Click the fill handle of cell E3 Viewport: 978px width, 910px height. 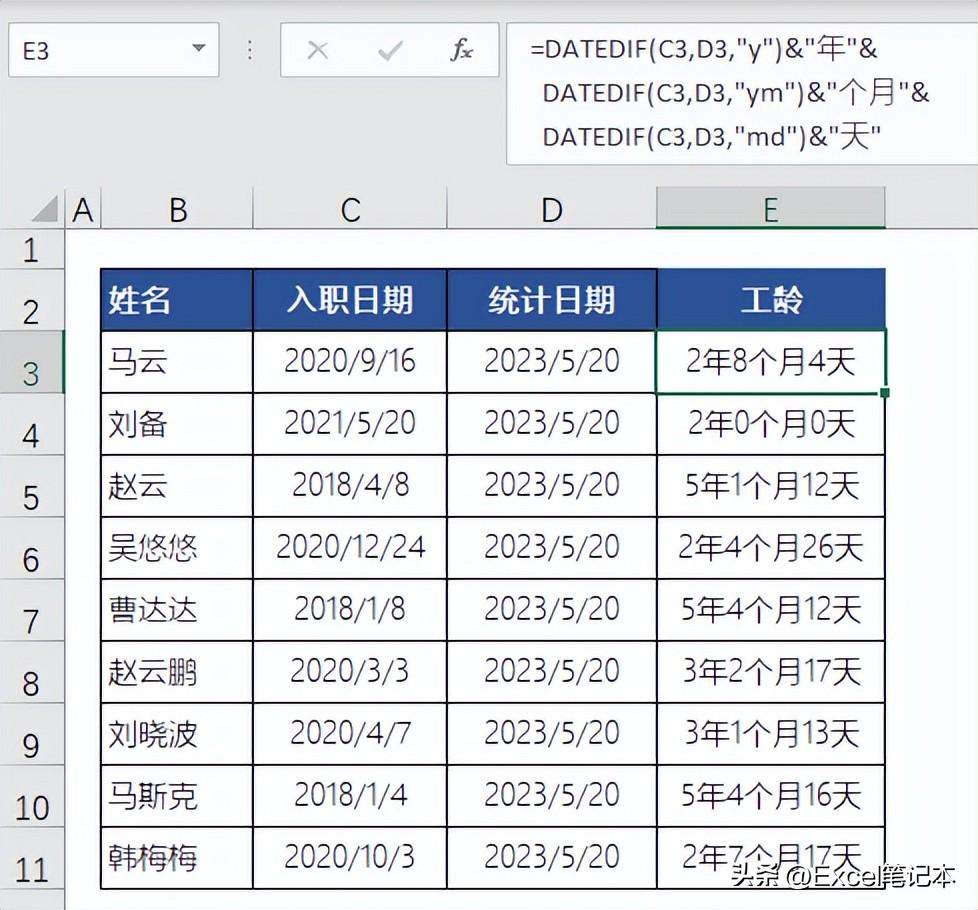pyautogui.click(x=885, y=392)
